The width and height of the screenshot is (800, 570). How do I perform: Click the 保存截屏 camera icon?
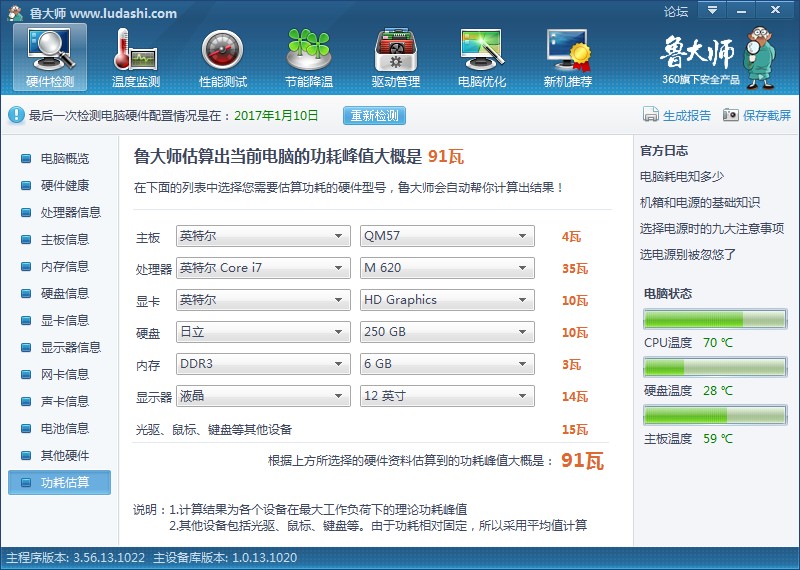[x=730, y=115]
